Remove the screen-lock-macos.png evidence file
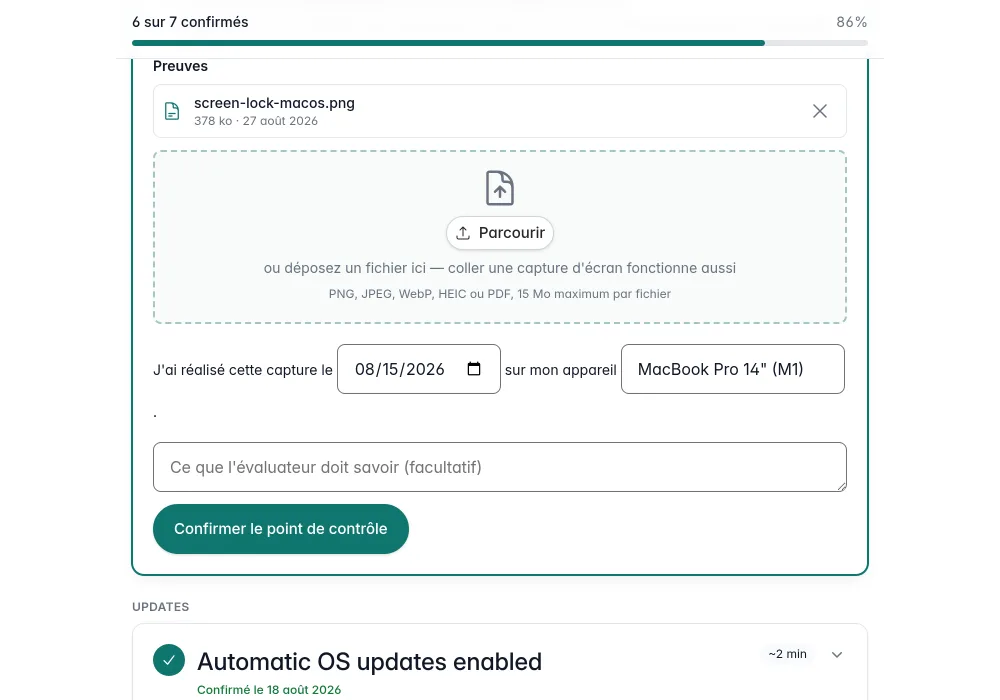Viewport: 1000px width, 700px height. [820, 111]
